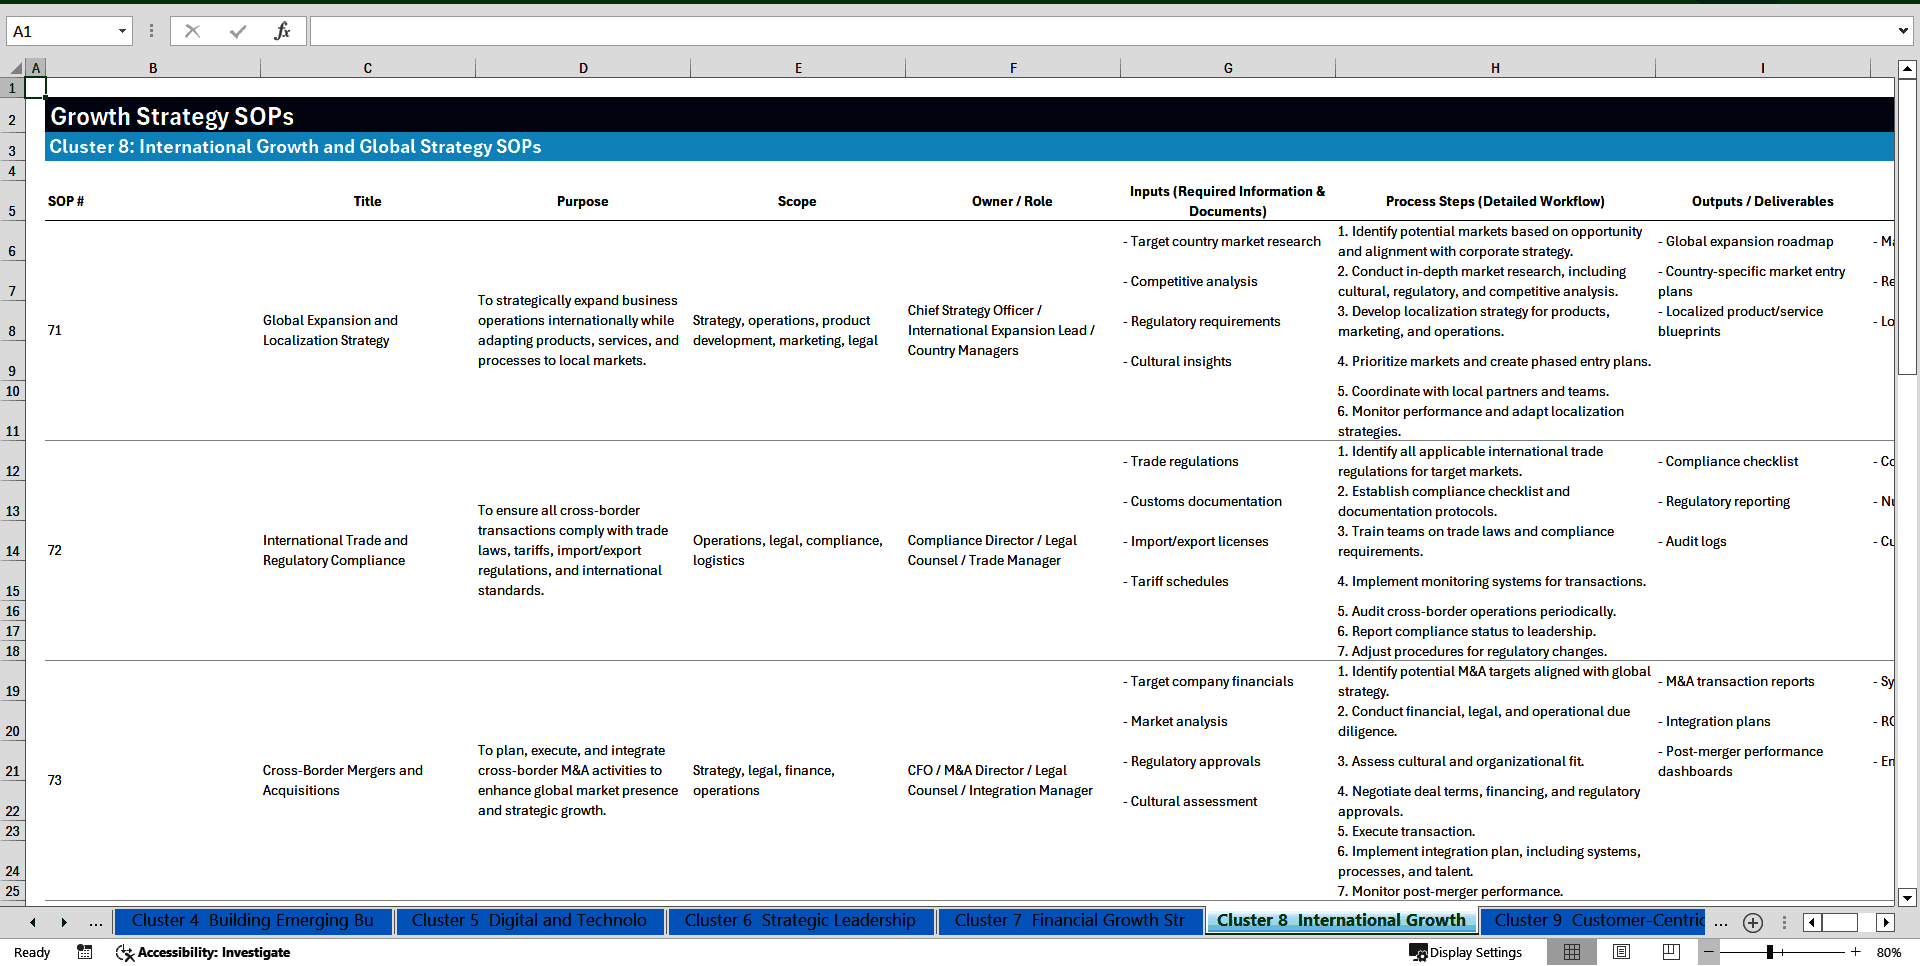Click the Insert Function (fx) icon

[x=283, y=30]
